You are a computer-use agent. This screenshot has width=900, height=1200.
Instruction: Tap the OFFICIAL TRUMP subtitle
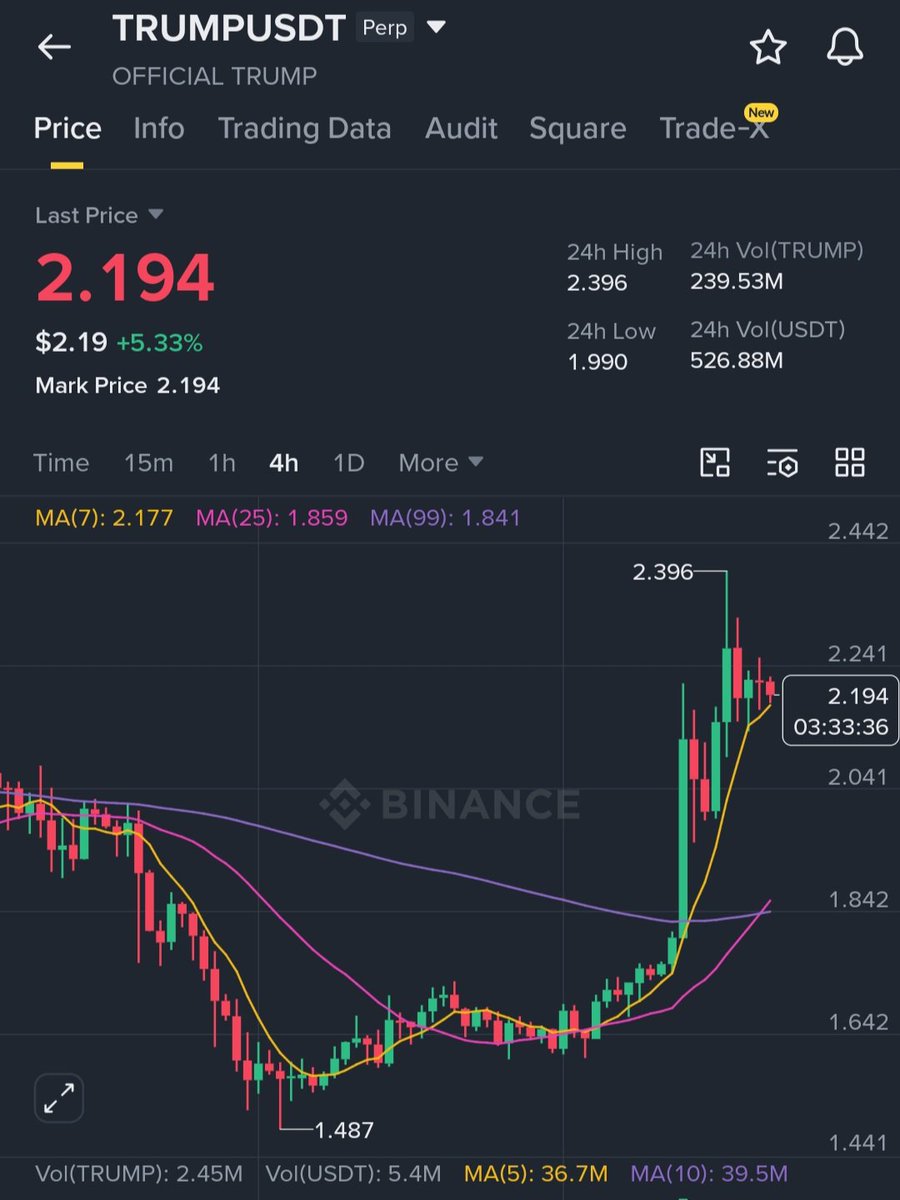[x=214, y=76]
